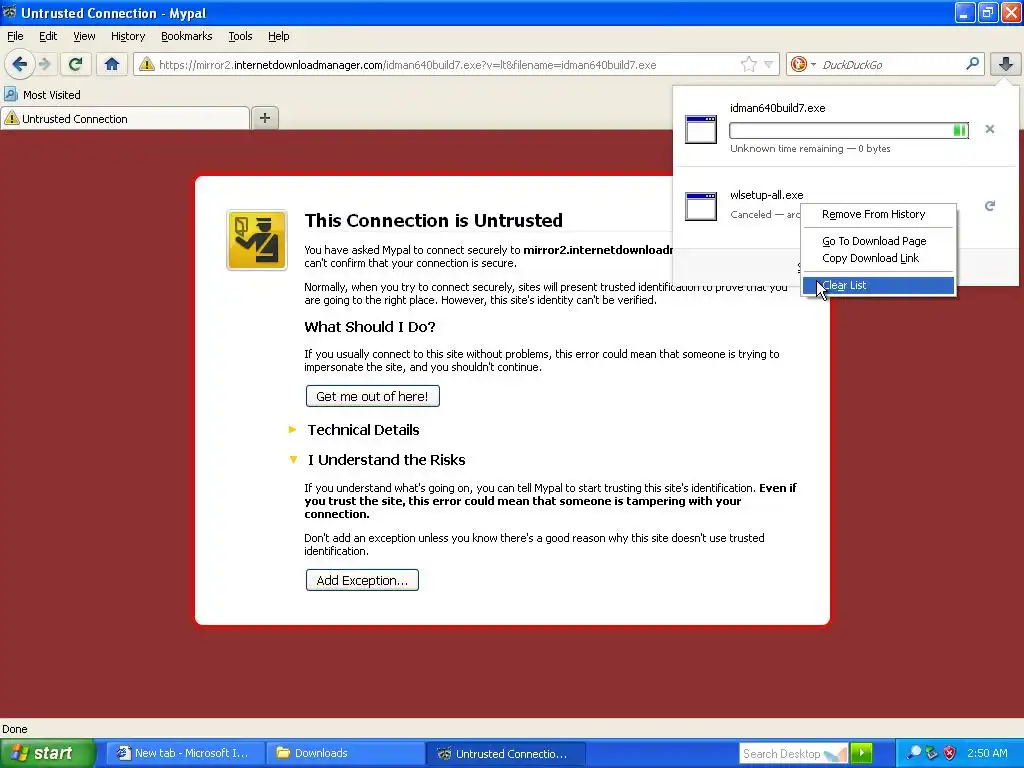Click Untrusted Connection taskbar button
The height and width of the screenshot is (768, 1024).
(x=505, y=753)
